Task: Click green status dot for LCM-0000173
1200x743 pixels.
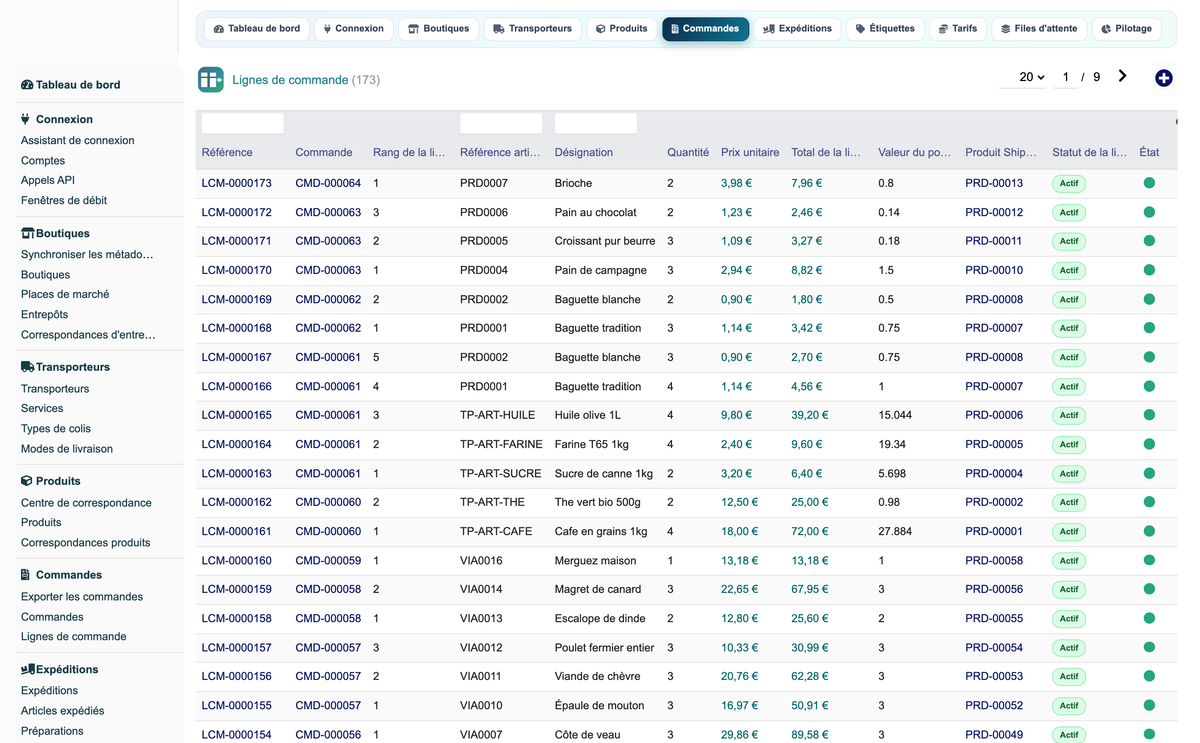Action: [x=1149, y=183]
